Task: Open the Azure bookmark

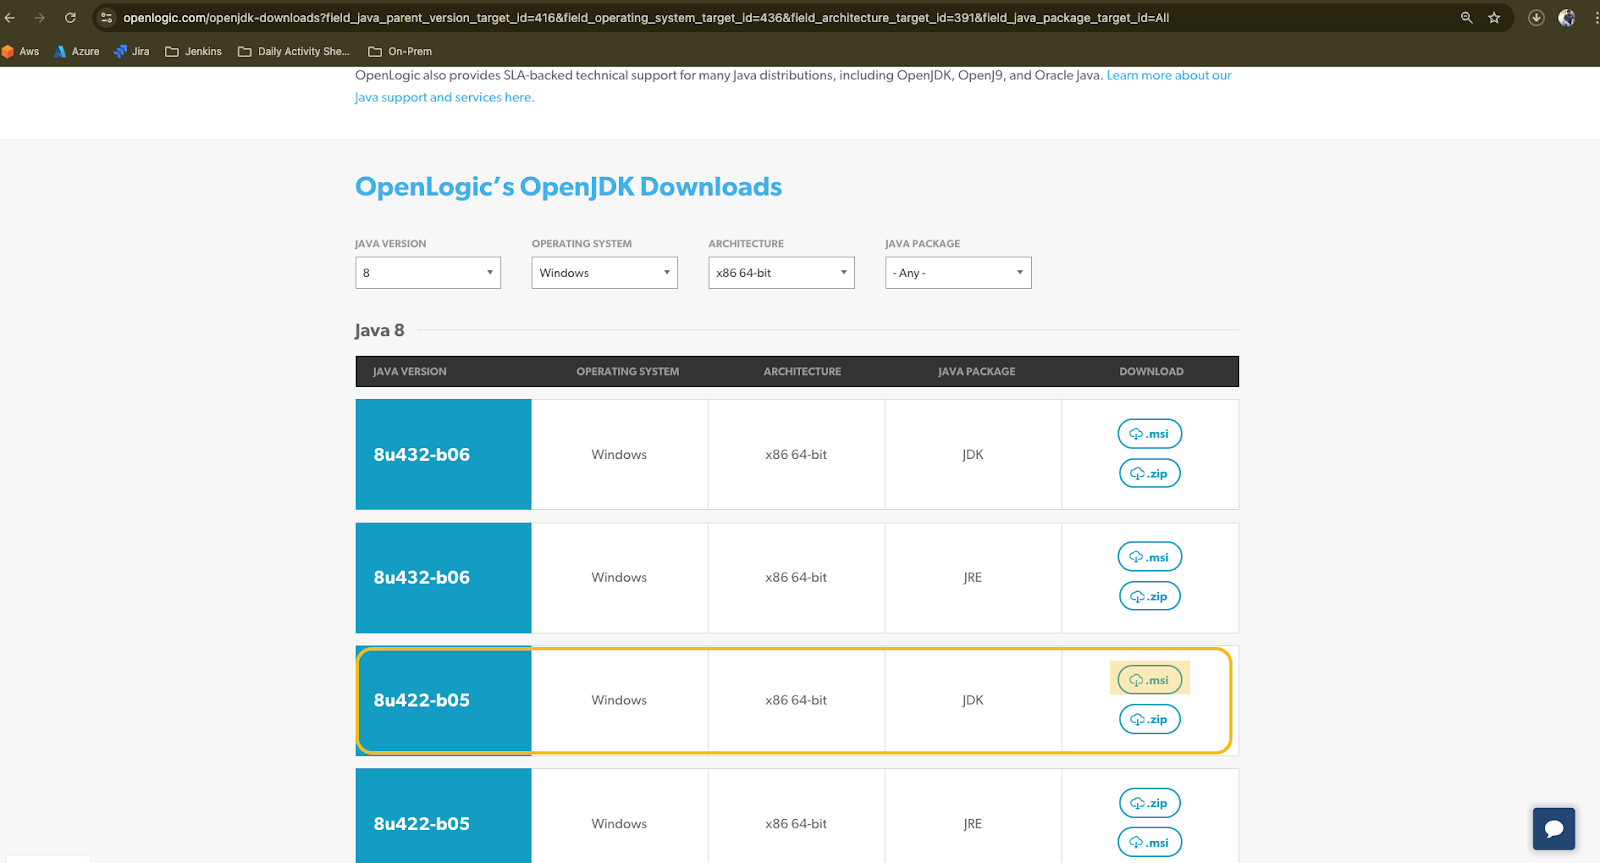Action: tap(77, 51)
